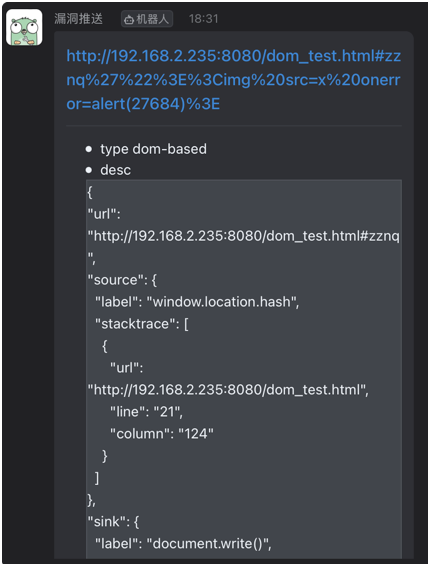Screen dimensions: 428x564
Task: Click the "column": "124" entry
Action: tap(162, 434)
